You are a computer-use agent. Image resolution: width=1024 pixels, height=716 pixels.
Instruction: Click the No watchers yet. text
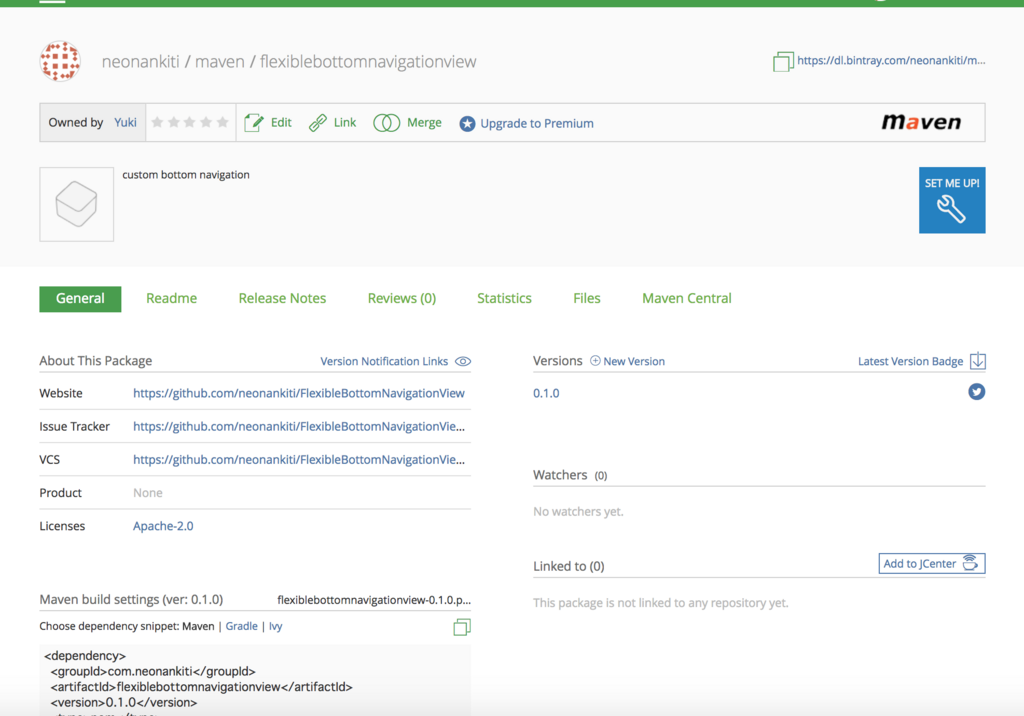click(x=578, y=512)
